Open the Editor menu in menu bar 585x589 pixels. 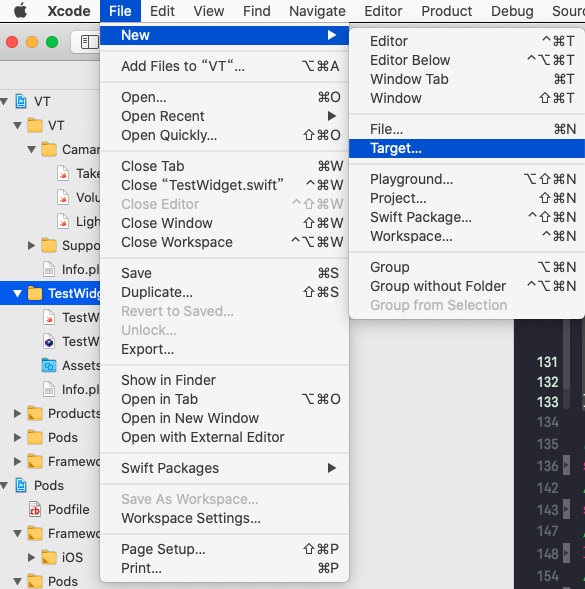(x=383, y=11)
